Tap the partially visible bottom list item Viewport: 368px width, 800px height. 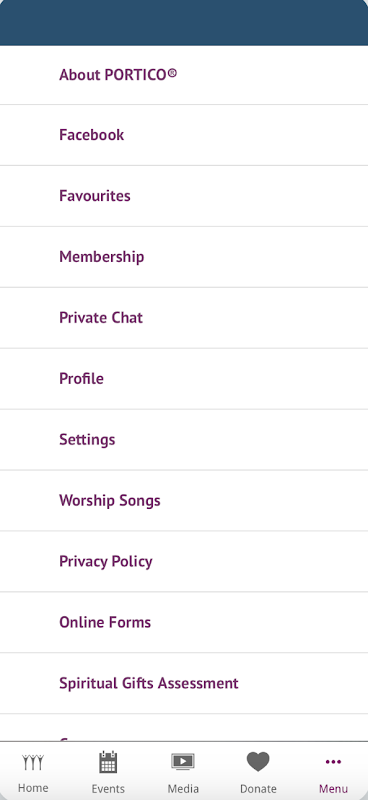(184, 728)
